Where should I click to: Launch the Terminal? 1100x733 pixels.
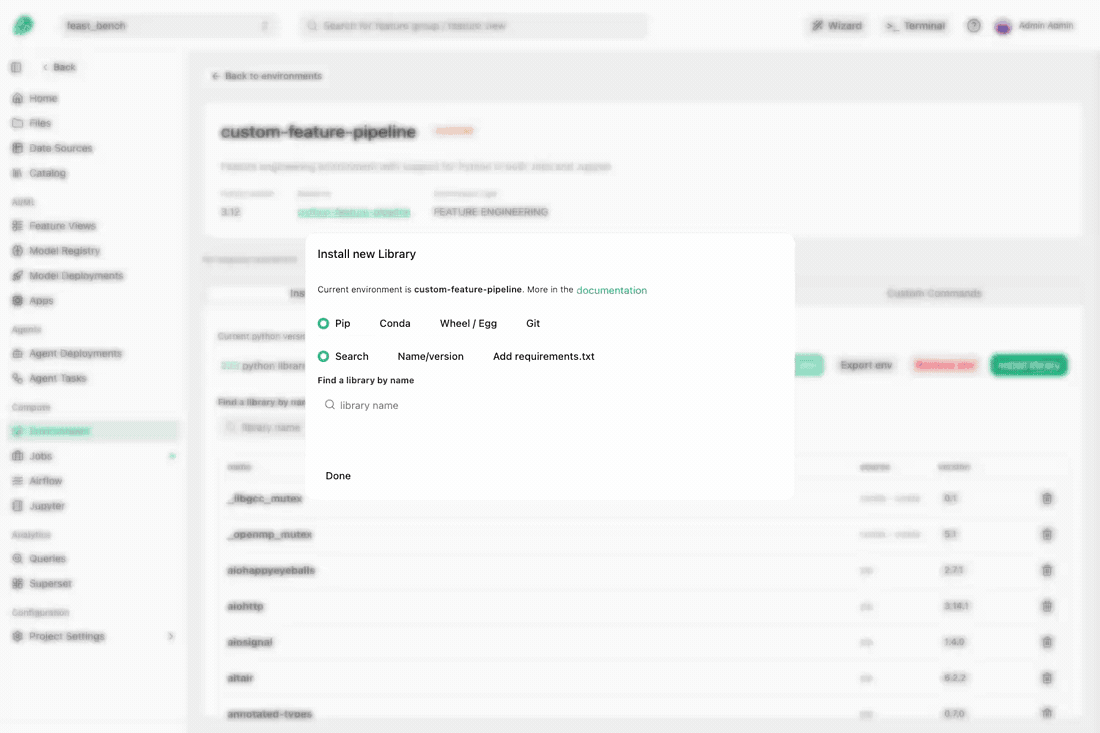coord(915,26)
